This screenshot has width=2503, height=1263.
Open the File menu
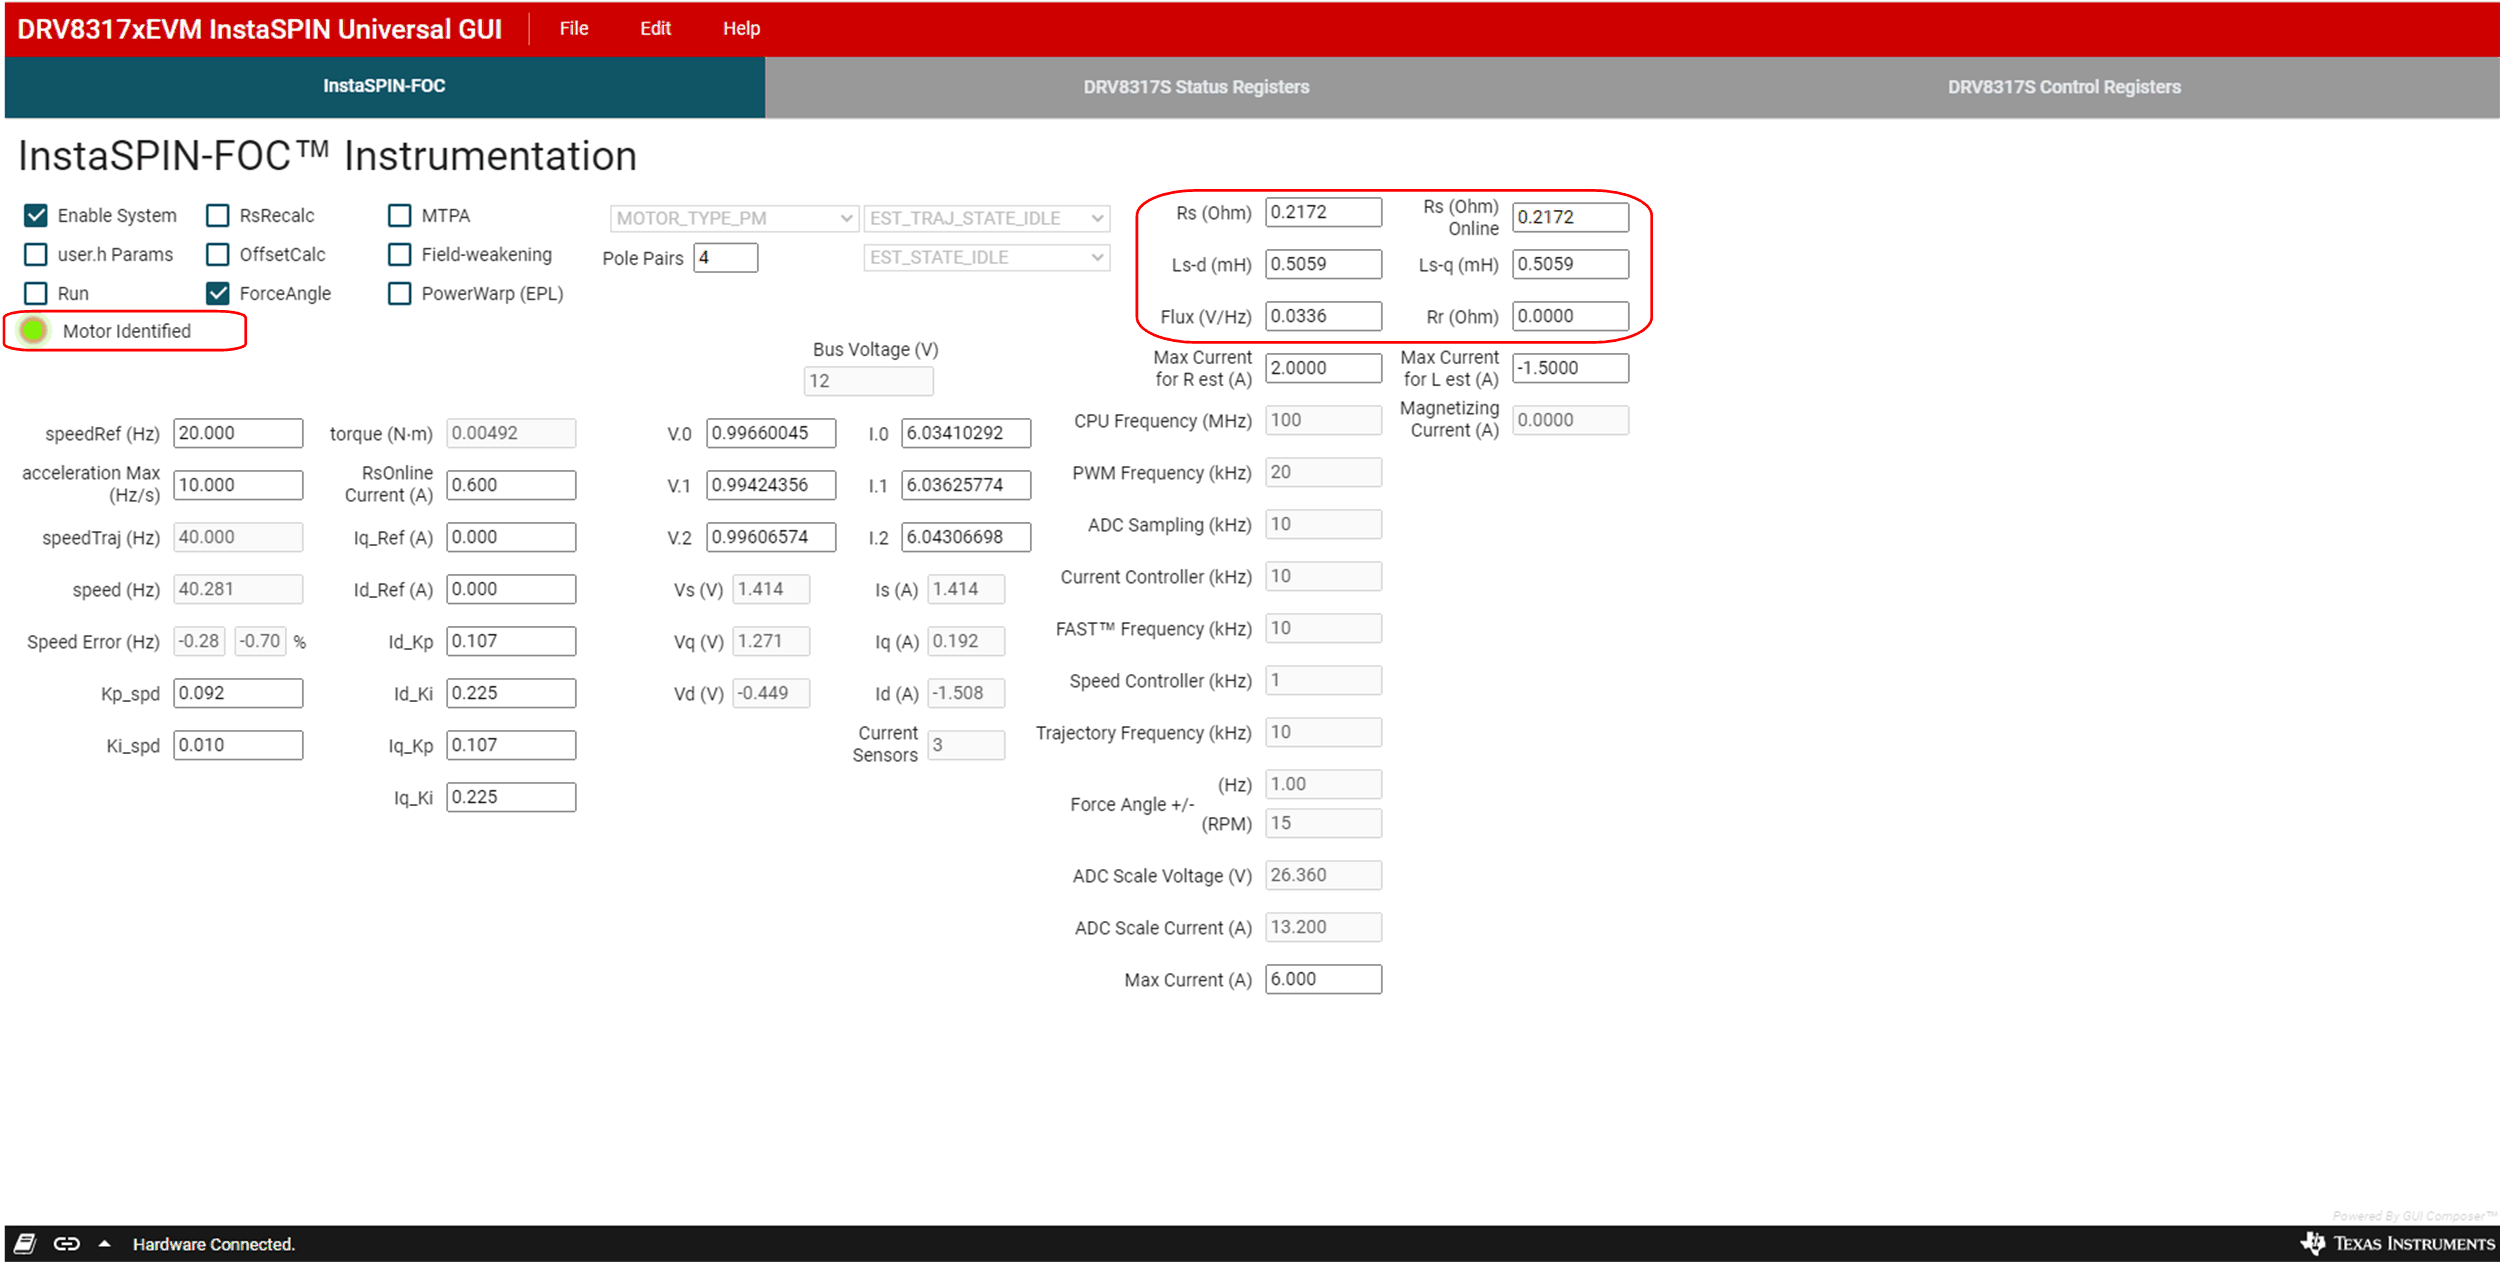coord(573,28)
